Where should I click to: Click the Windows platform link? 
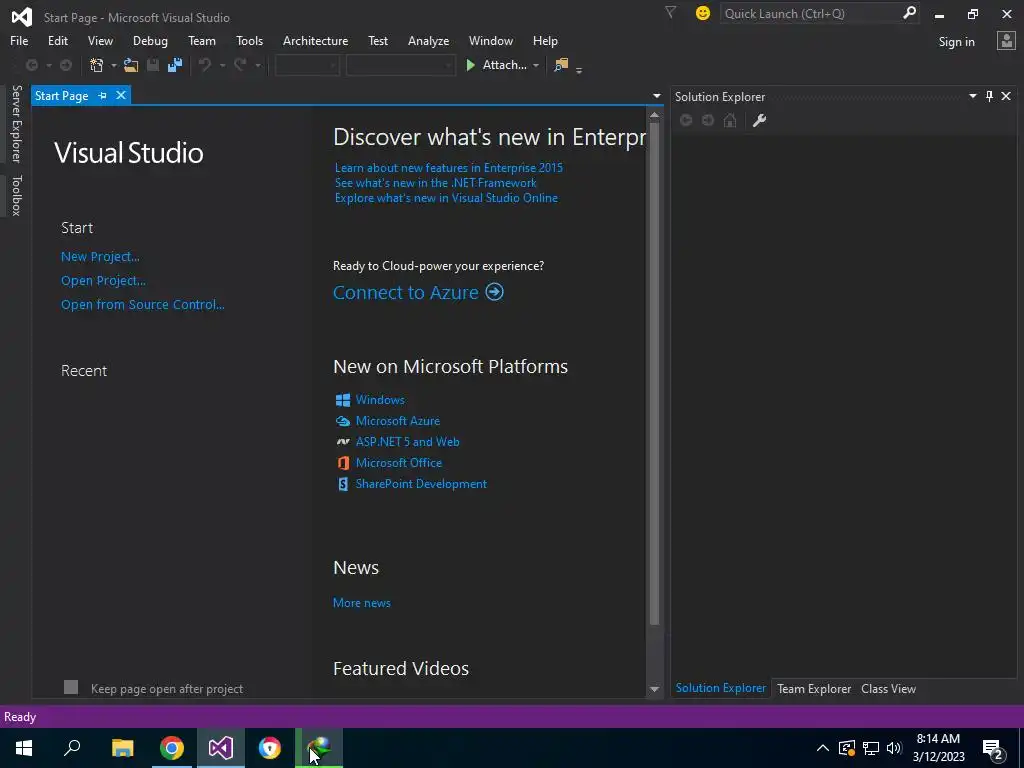(x=380, y=400)
